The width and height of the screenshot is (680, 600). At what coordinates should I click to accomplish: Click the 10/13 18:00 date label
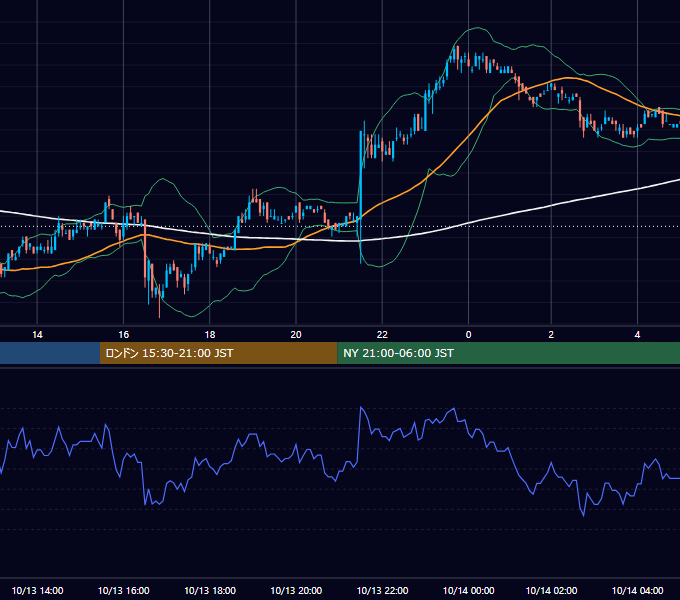[x=210, y=590]
